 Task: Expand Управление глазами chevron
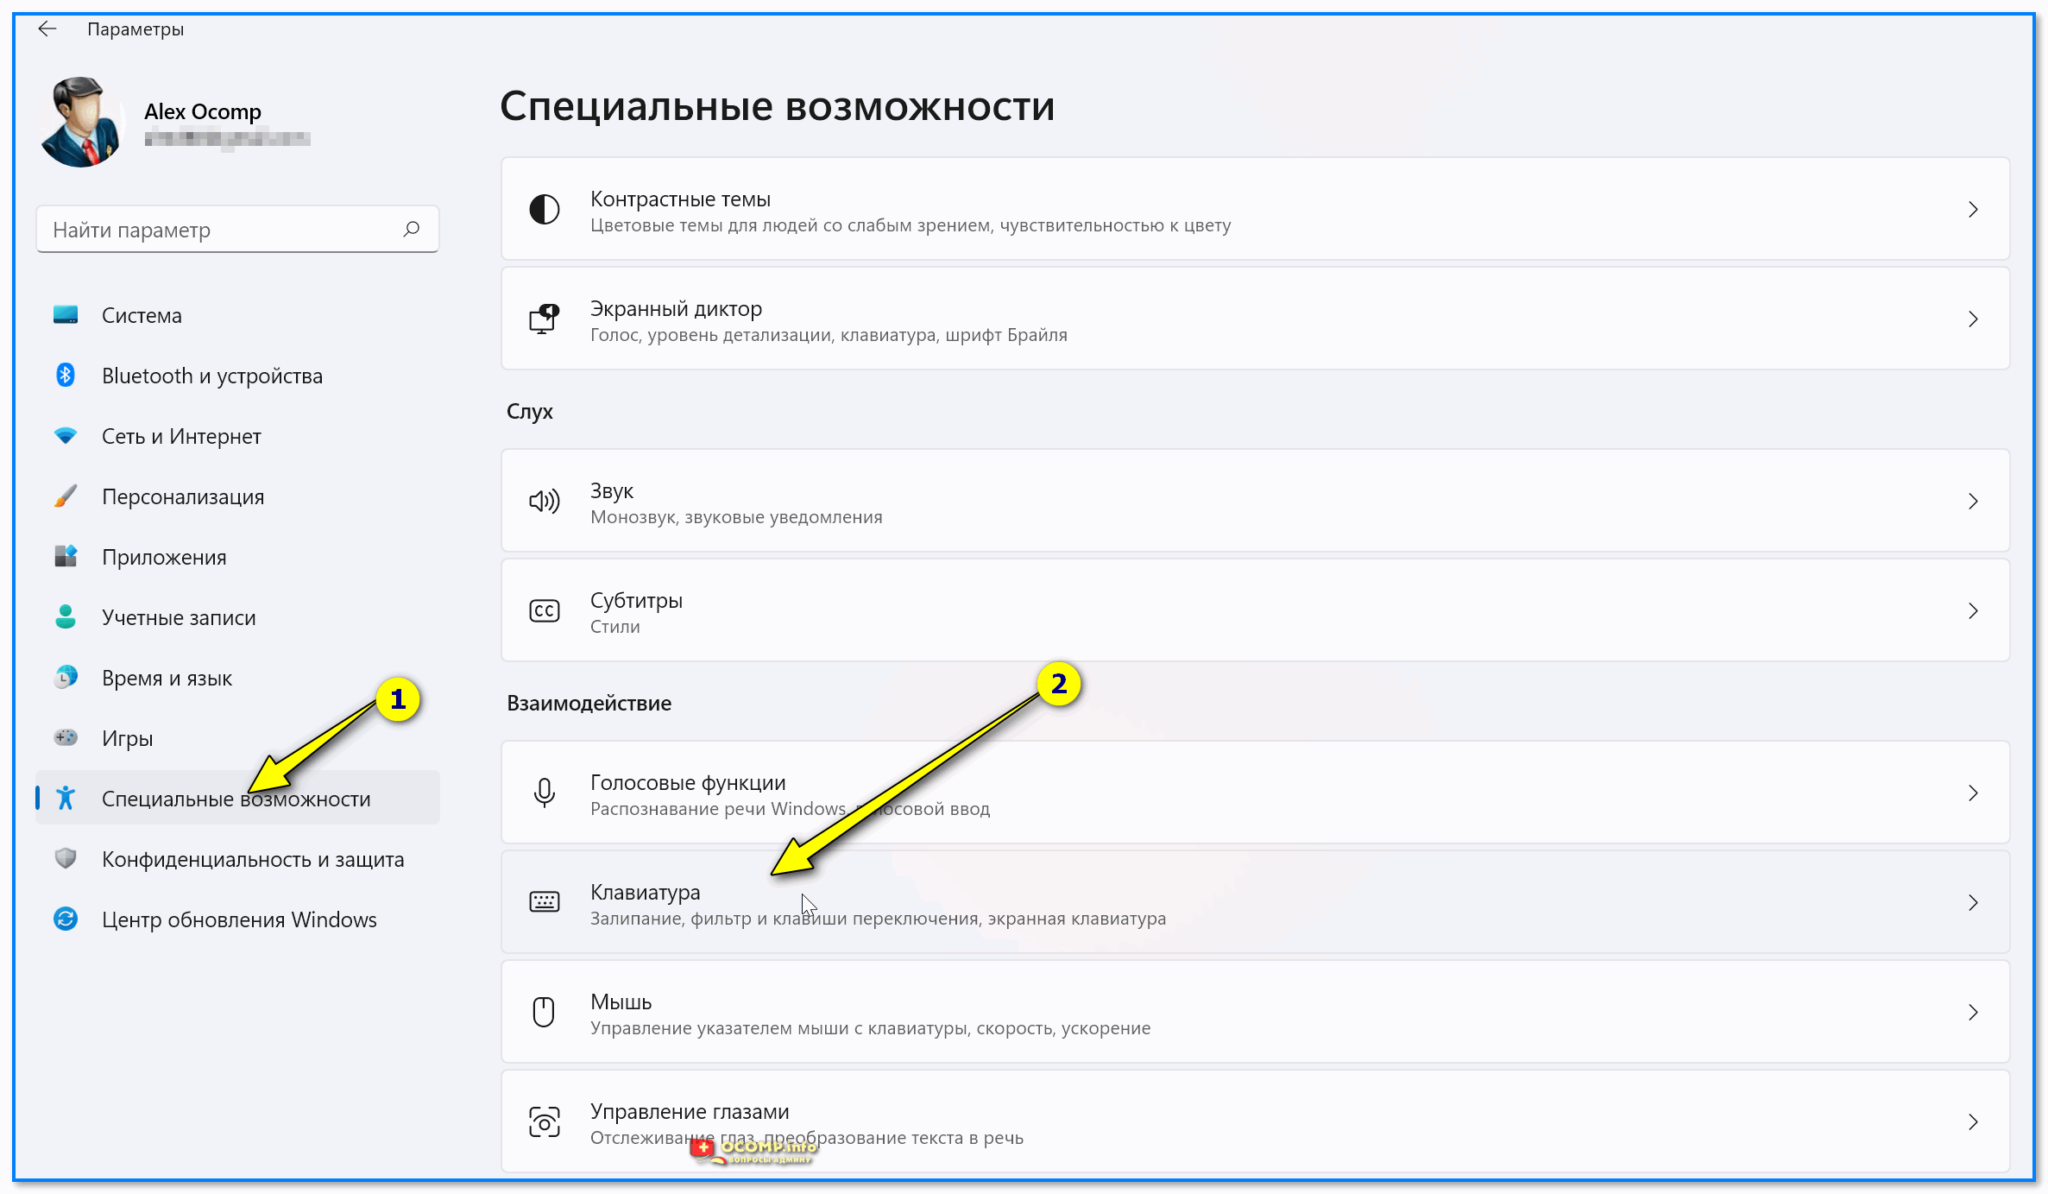coord(1972,1122)
